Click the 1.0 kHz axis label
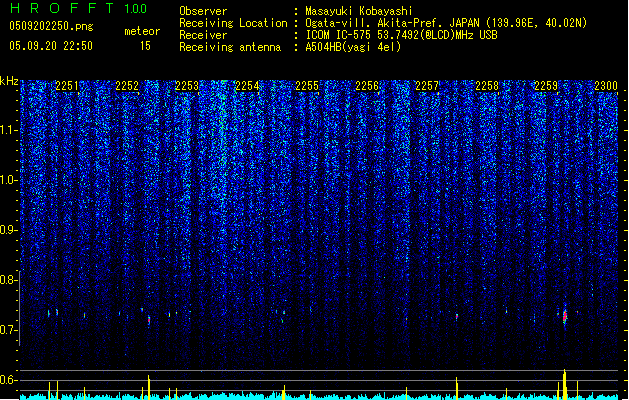 (x=8, y=180)
